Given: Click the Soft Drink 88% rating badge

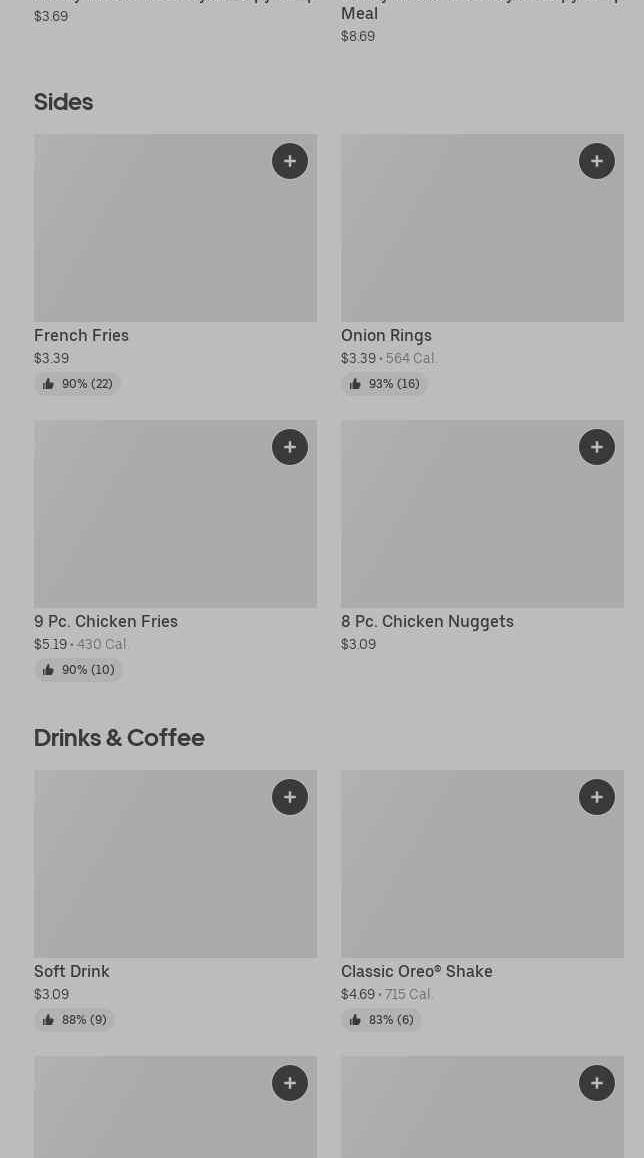Looking at the screenshot, I should (x=74, y=1020).
